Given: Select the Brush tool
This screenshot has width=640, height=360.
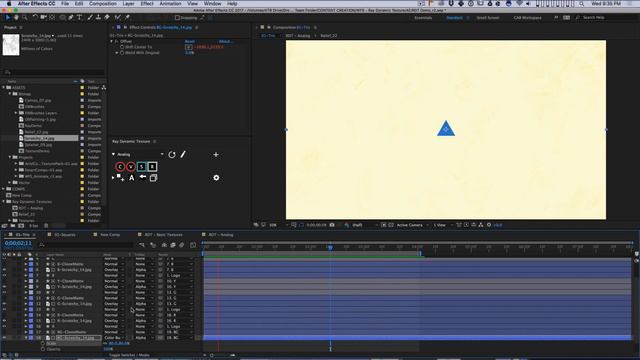Looking at the screenshot, I should pos(90,18).
